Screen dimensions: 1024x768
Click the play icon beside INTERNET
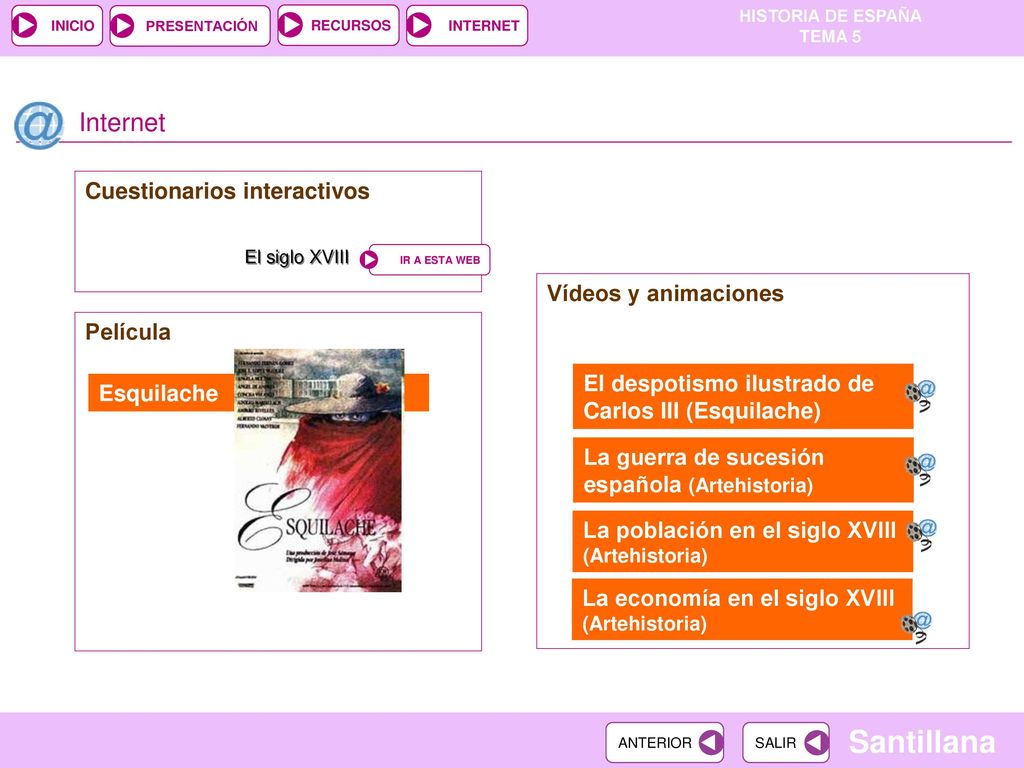point(419,25)
